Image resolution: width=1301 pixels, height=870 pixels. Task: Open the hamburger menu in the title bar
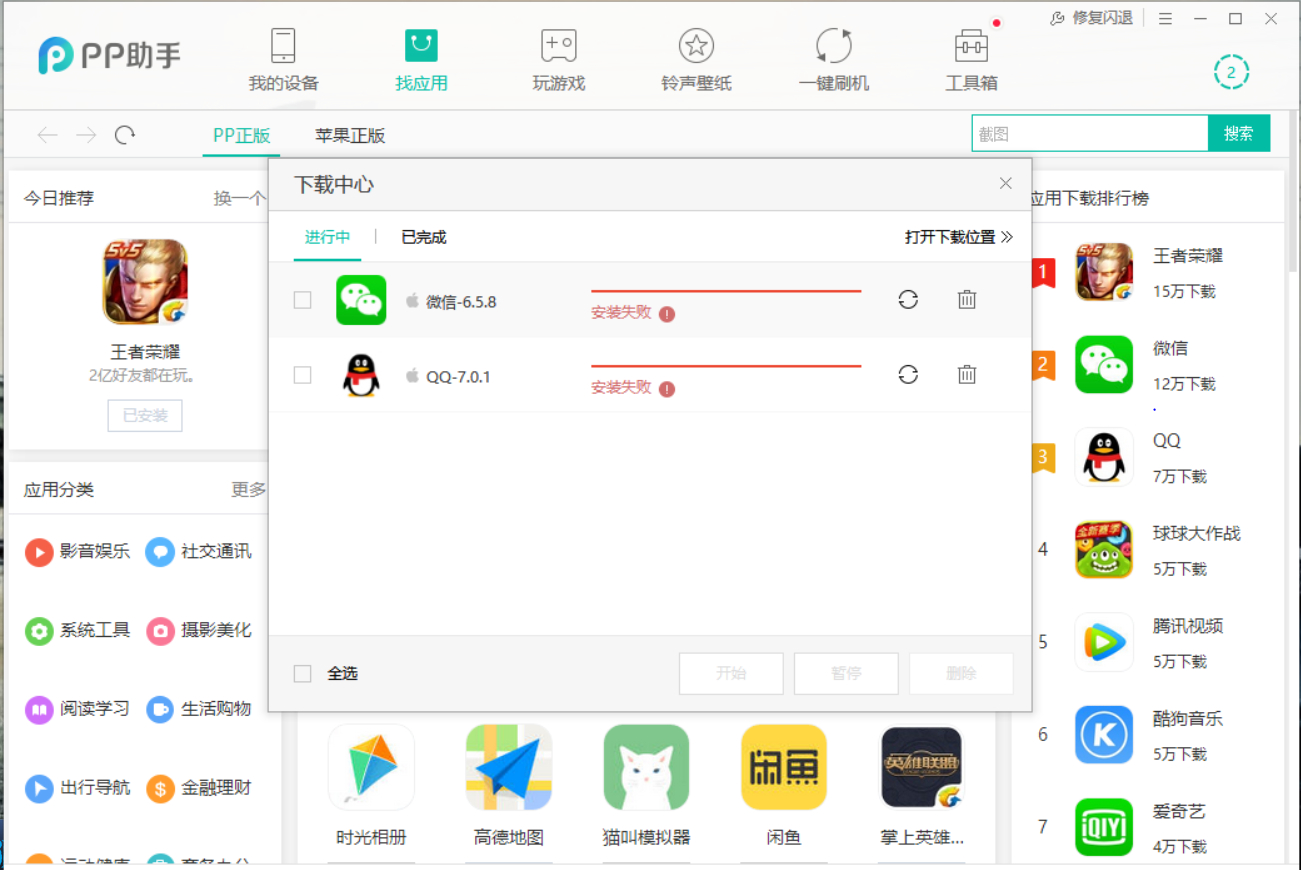(1165, 19)
